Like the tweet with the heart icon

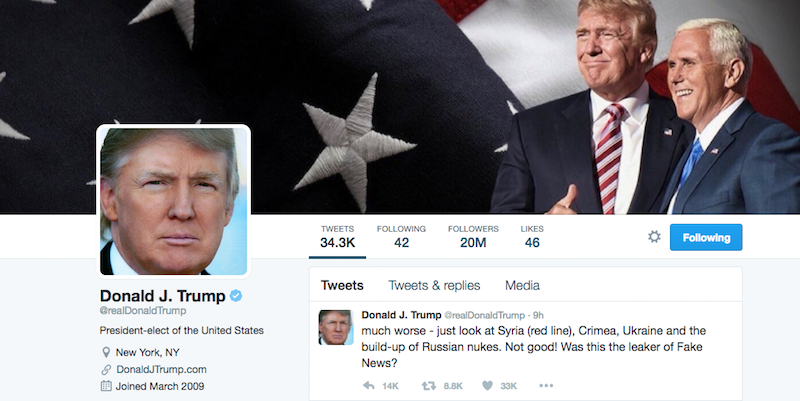coord(487,386)
